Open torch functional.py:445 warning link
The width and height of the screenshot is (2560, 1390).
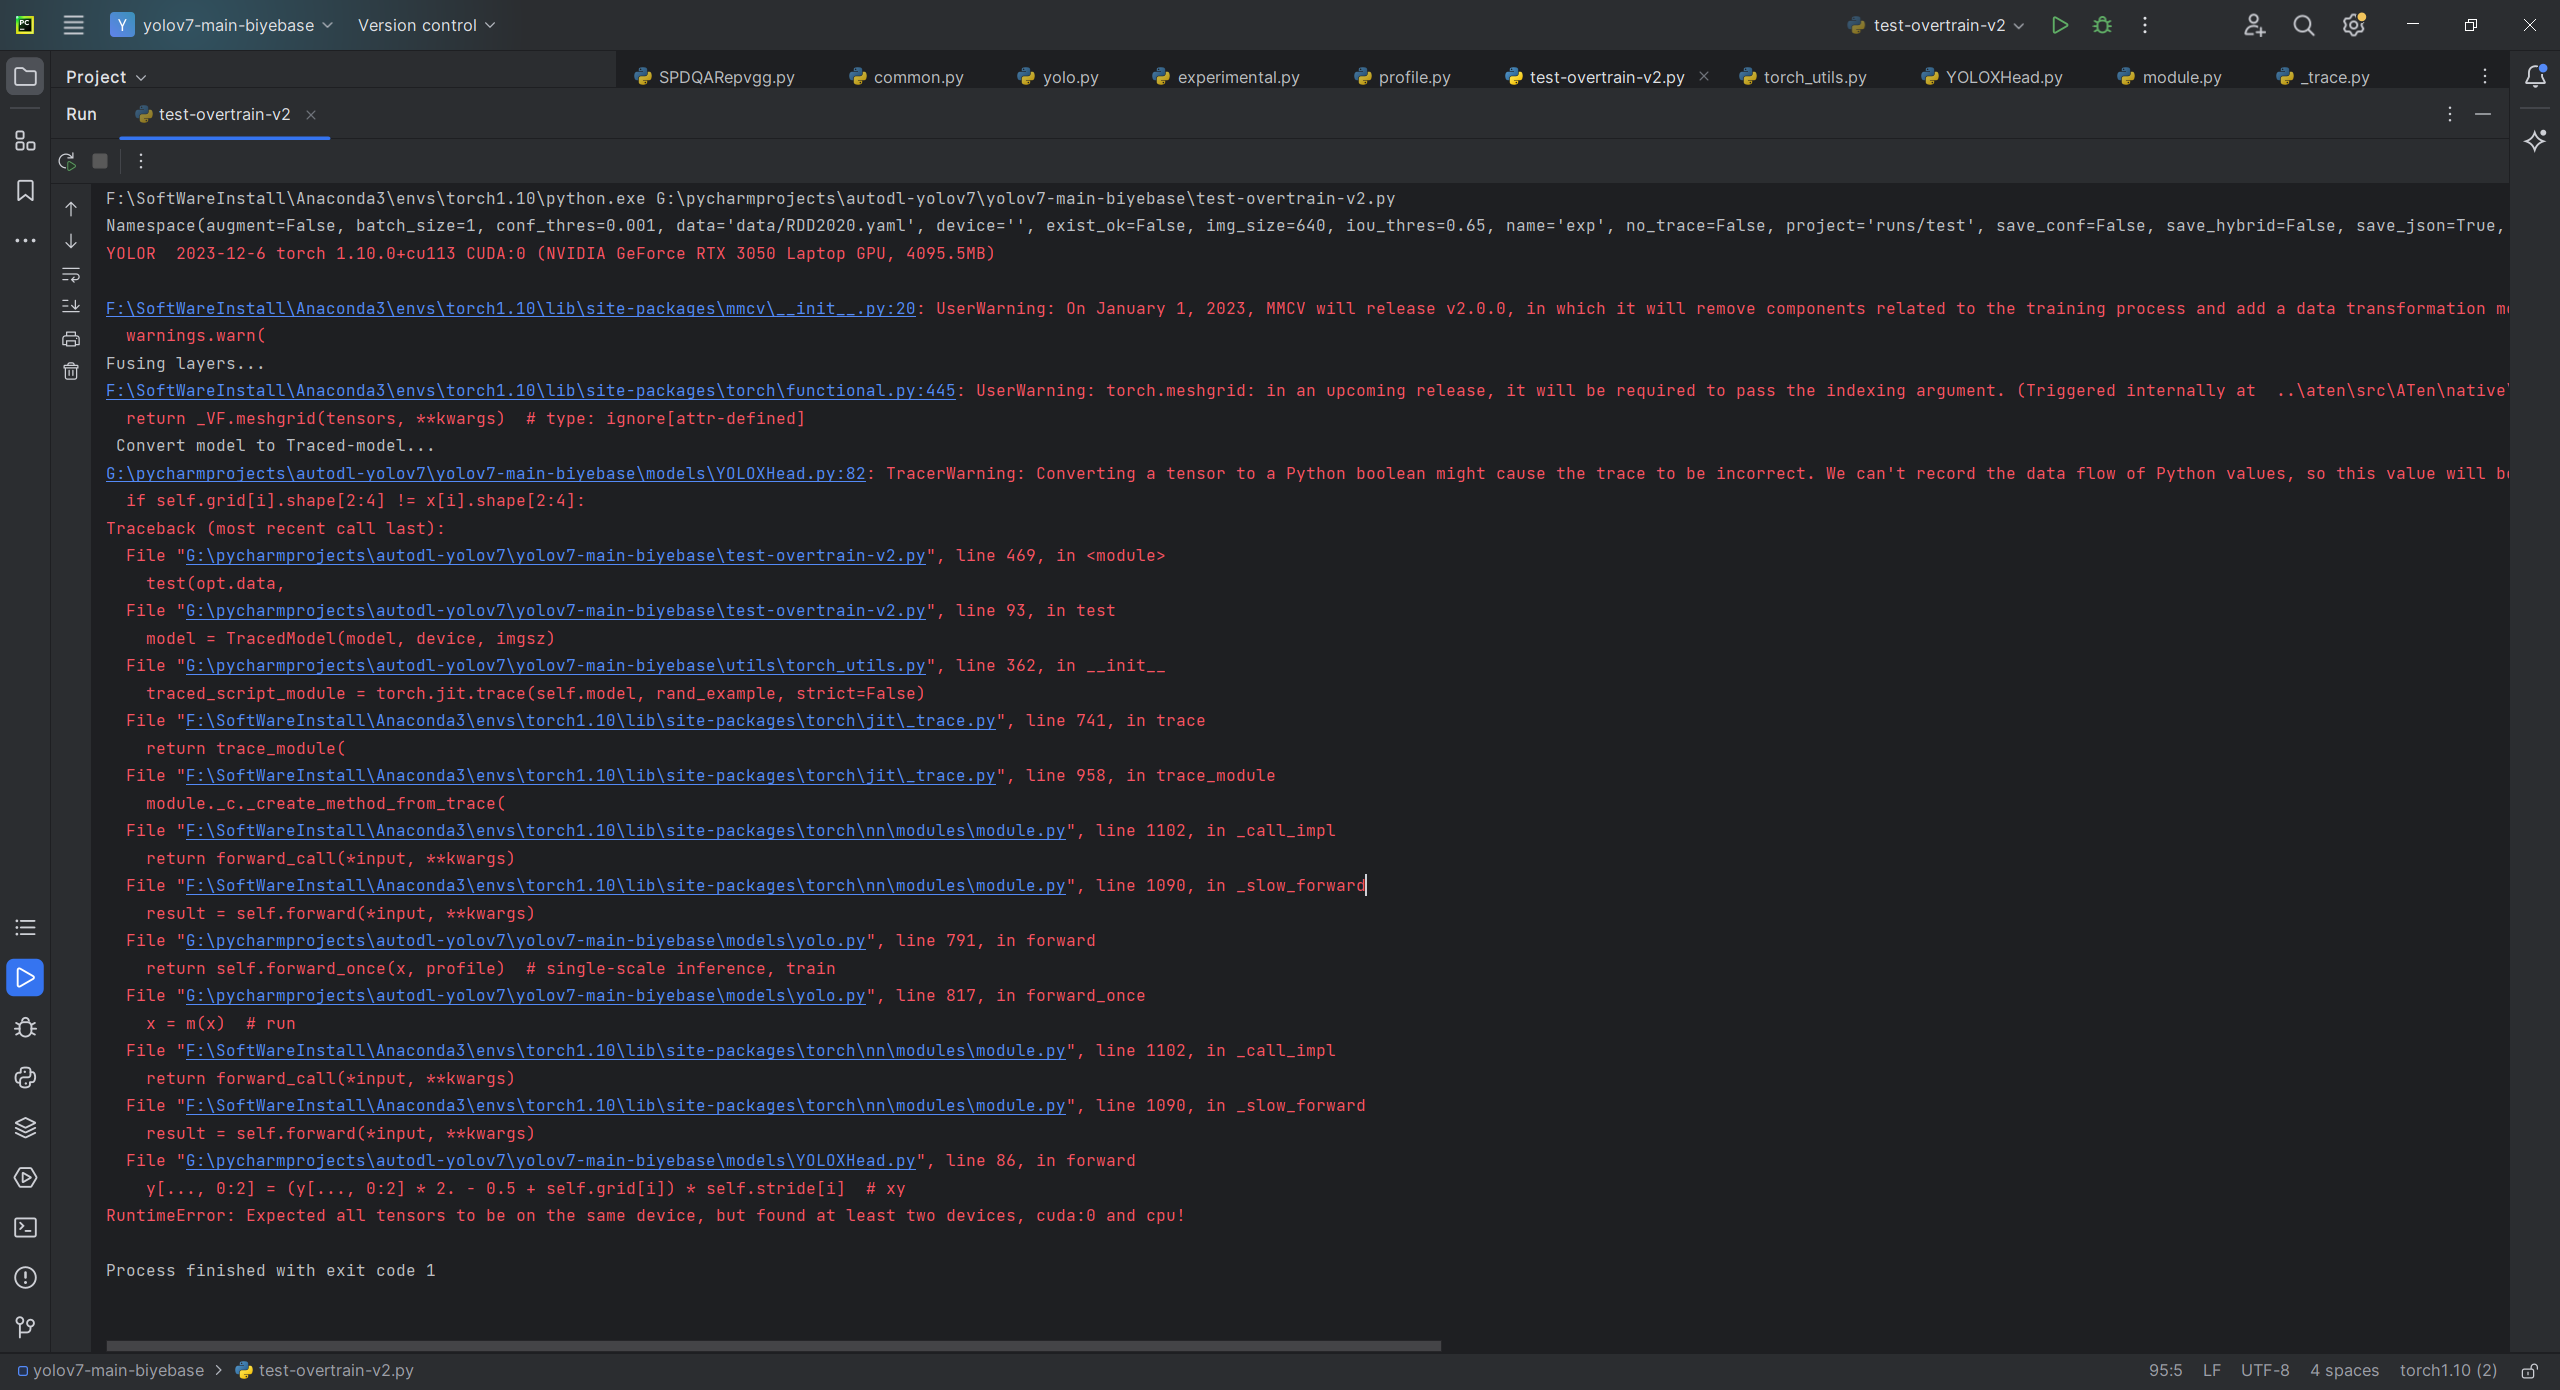pyautogui.click(x=530, y=391)
